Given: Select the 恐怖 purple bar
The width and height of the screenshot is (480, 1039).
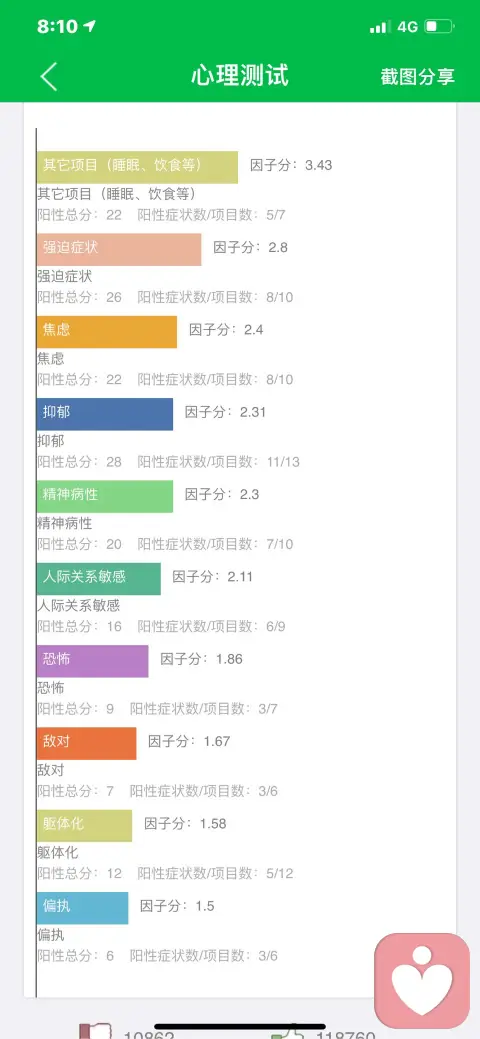Looking at the screenshot, I should click(93, 661).
